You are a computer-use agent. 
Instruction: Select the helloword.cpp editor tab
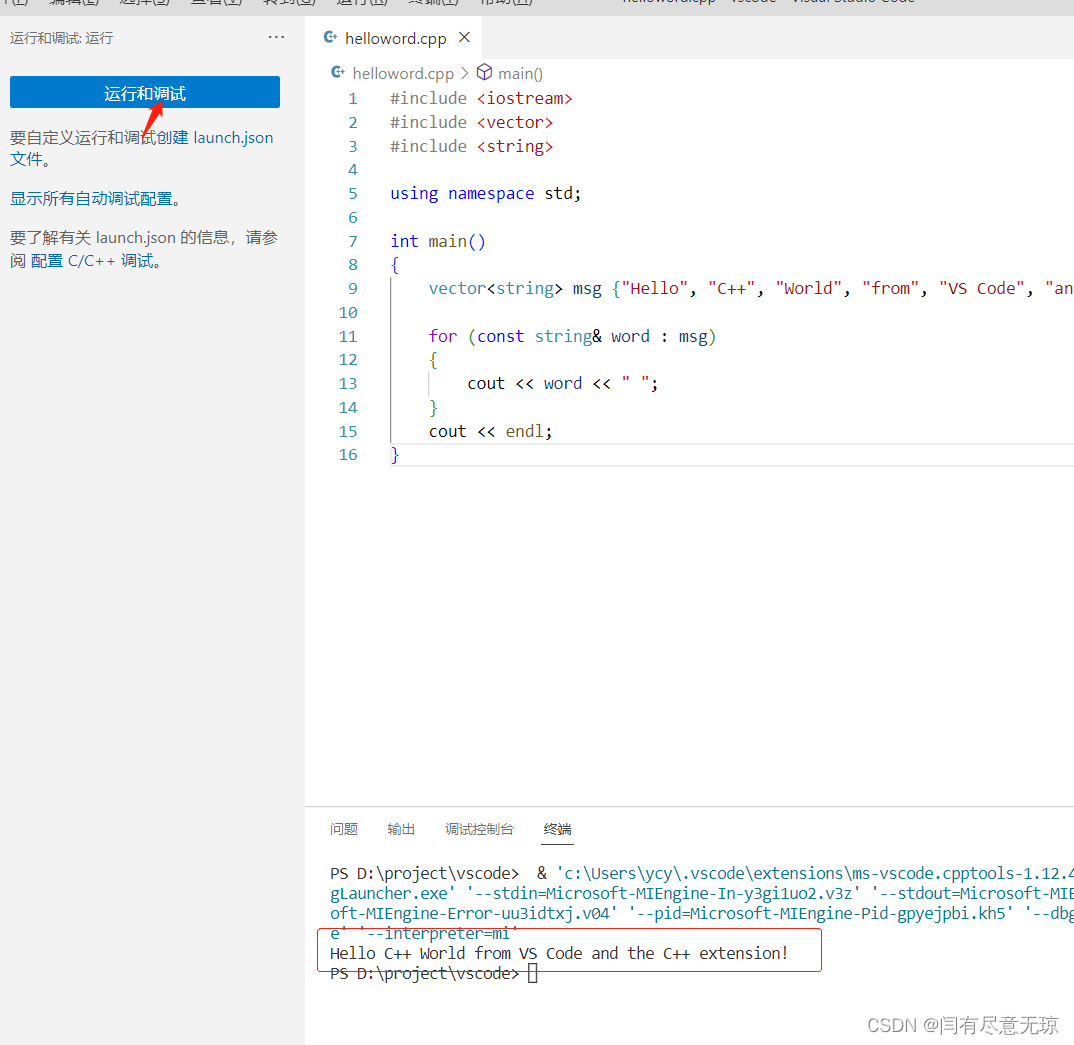(393, 38)
